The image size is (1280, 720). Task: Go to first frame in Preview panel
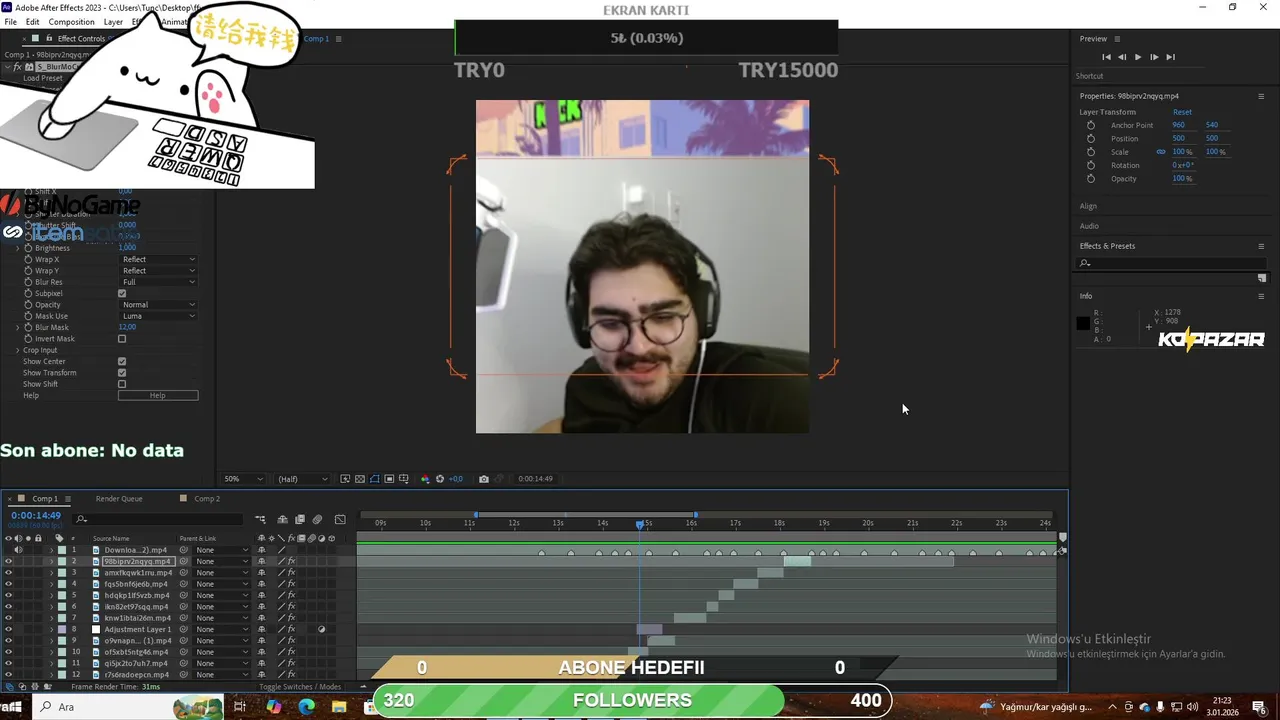pos(1106,57)
